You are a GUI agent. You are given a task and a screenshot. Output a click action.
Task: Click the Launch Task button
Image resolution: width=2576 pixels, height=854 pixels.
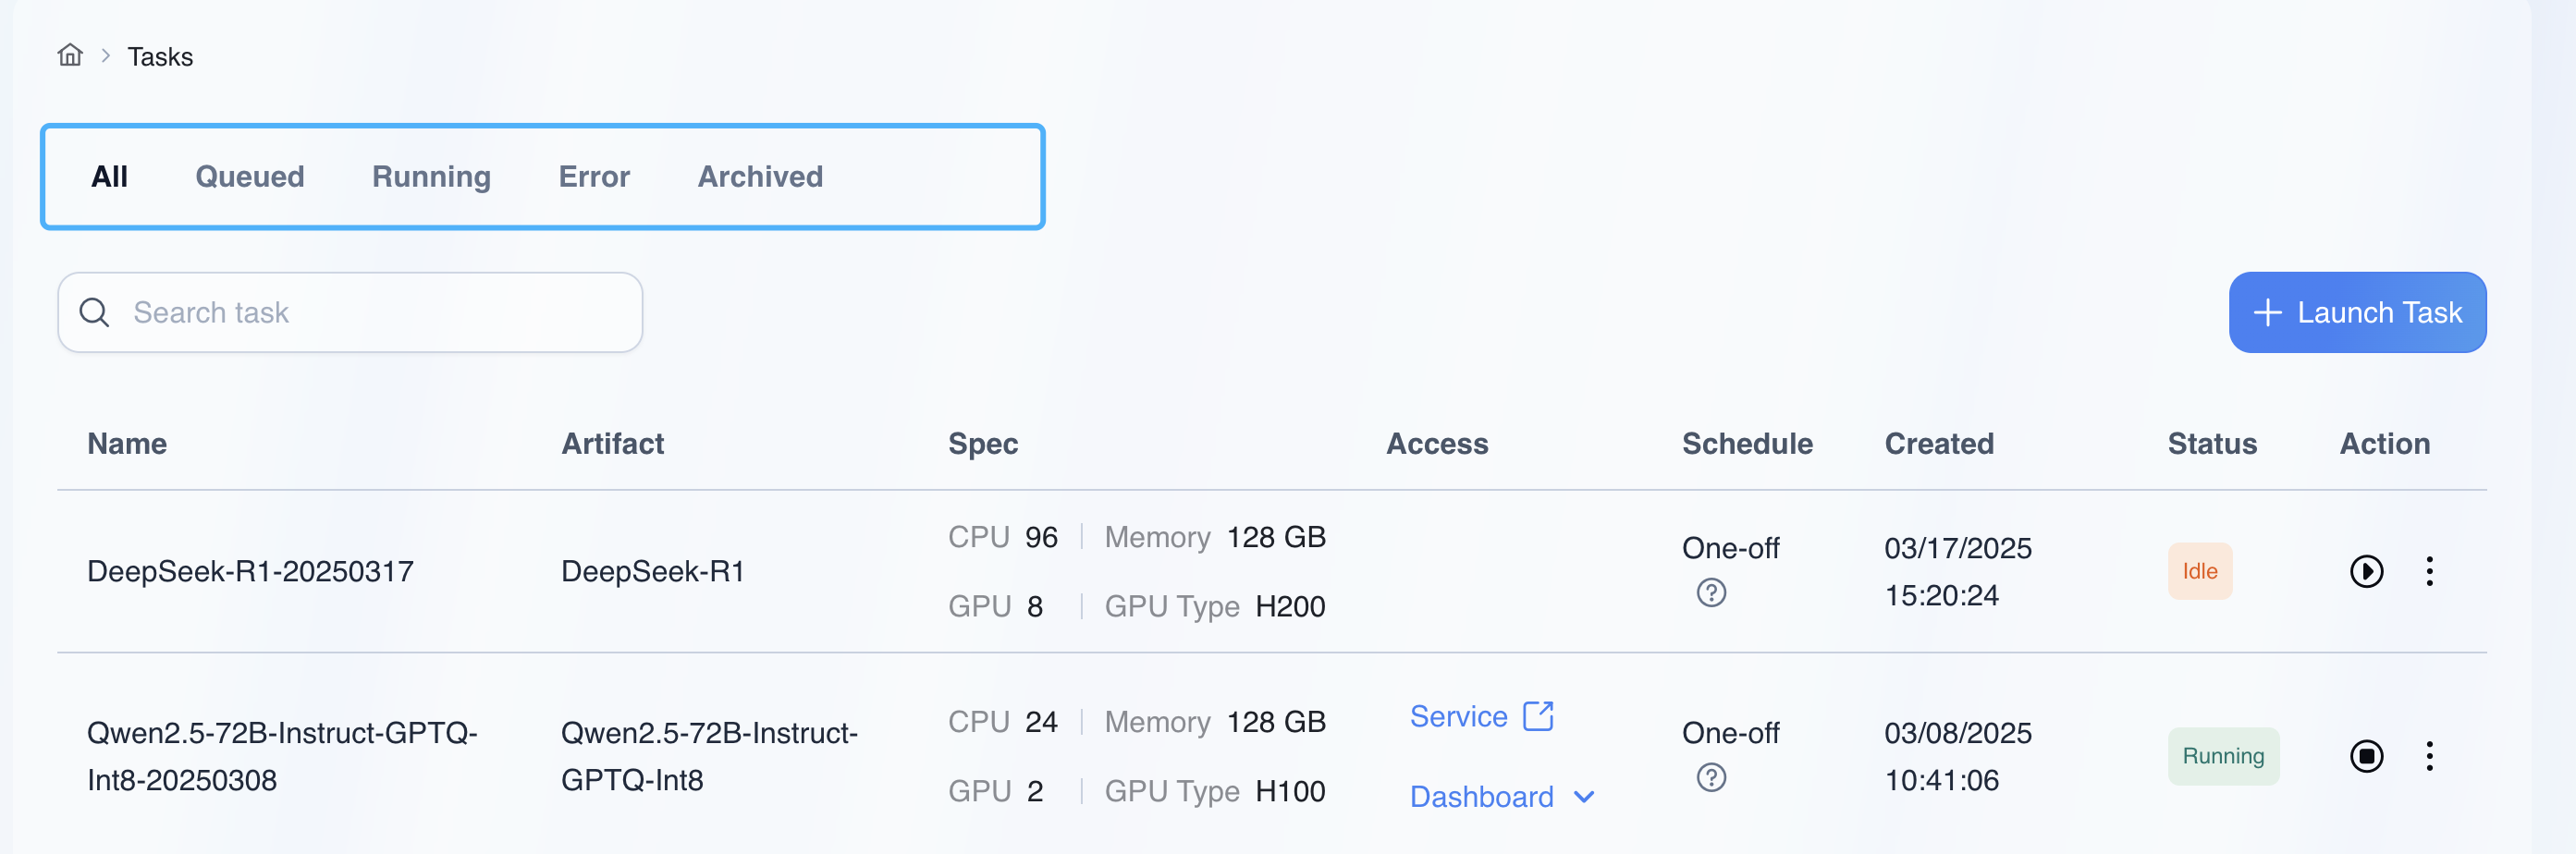(x=2357, y=312)
